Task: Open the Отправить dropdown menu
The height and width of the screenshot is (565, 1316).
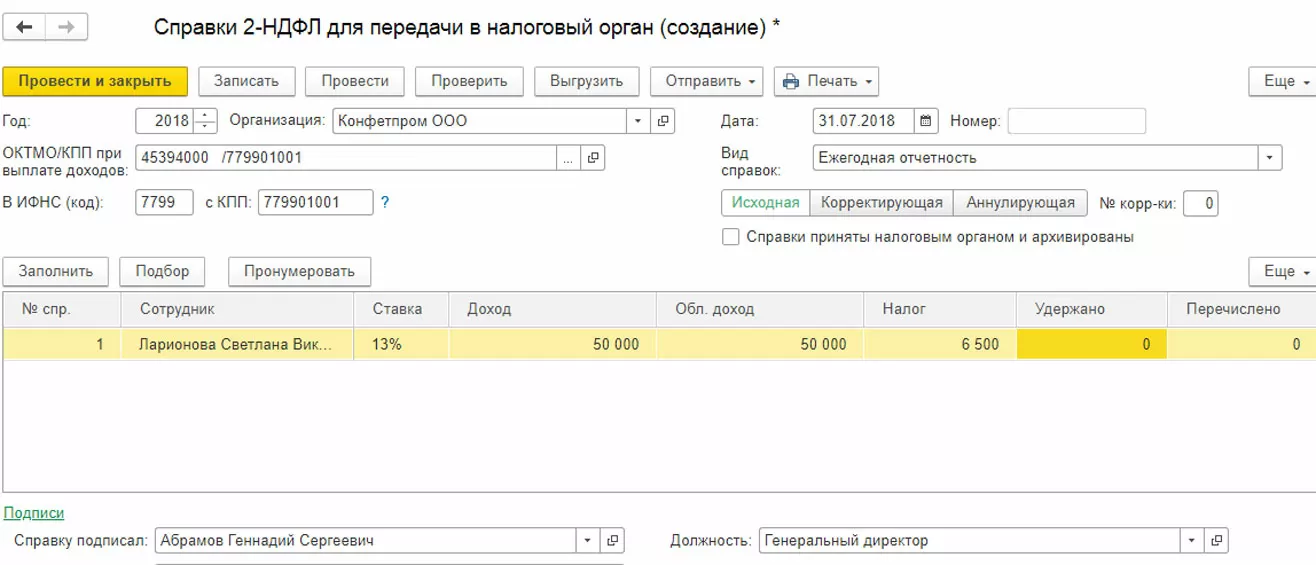Action: point(707,81)
